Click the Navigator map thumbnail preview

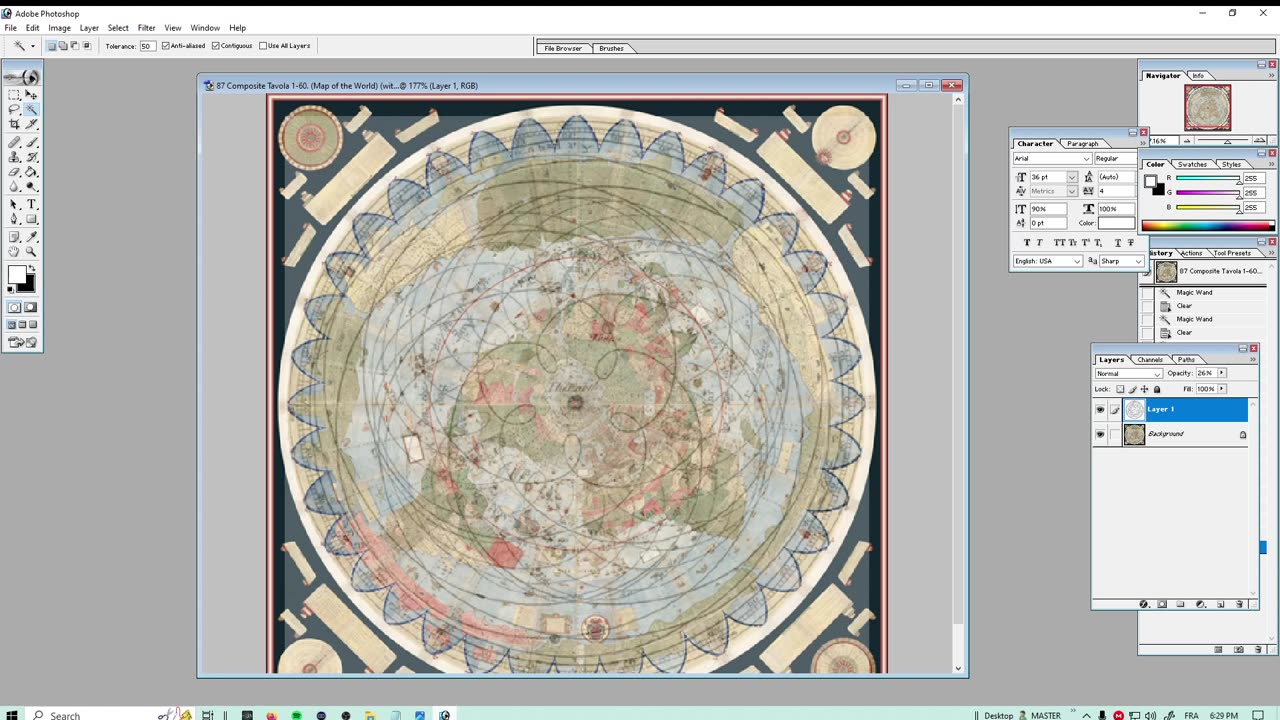1207,108
